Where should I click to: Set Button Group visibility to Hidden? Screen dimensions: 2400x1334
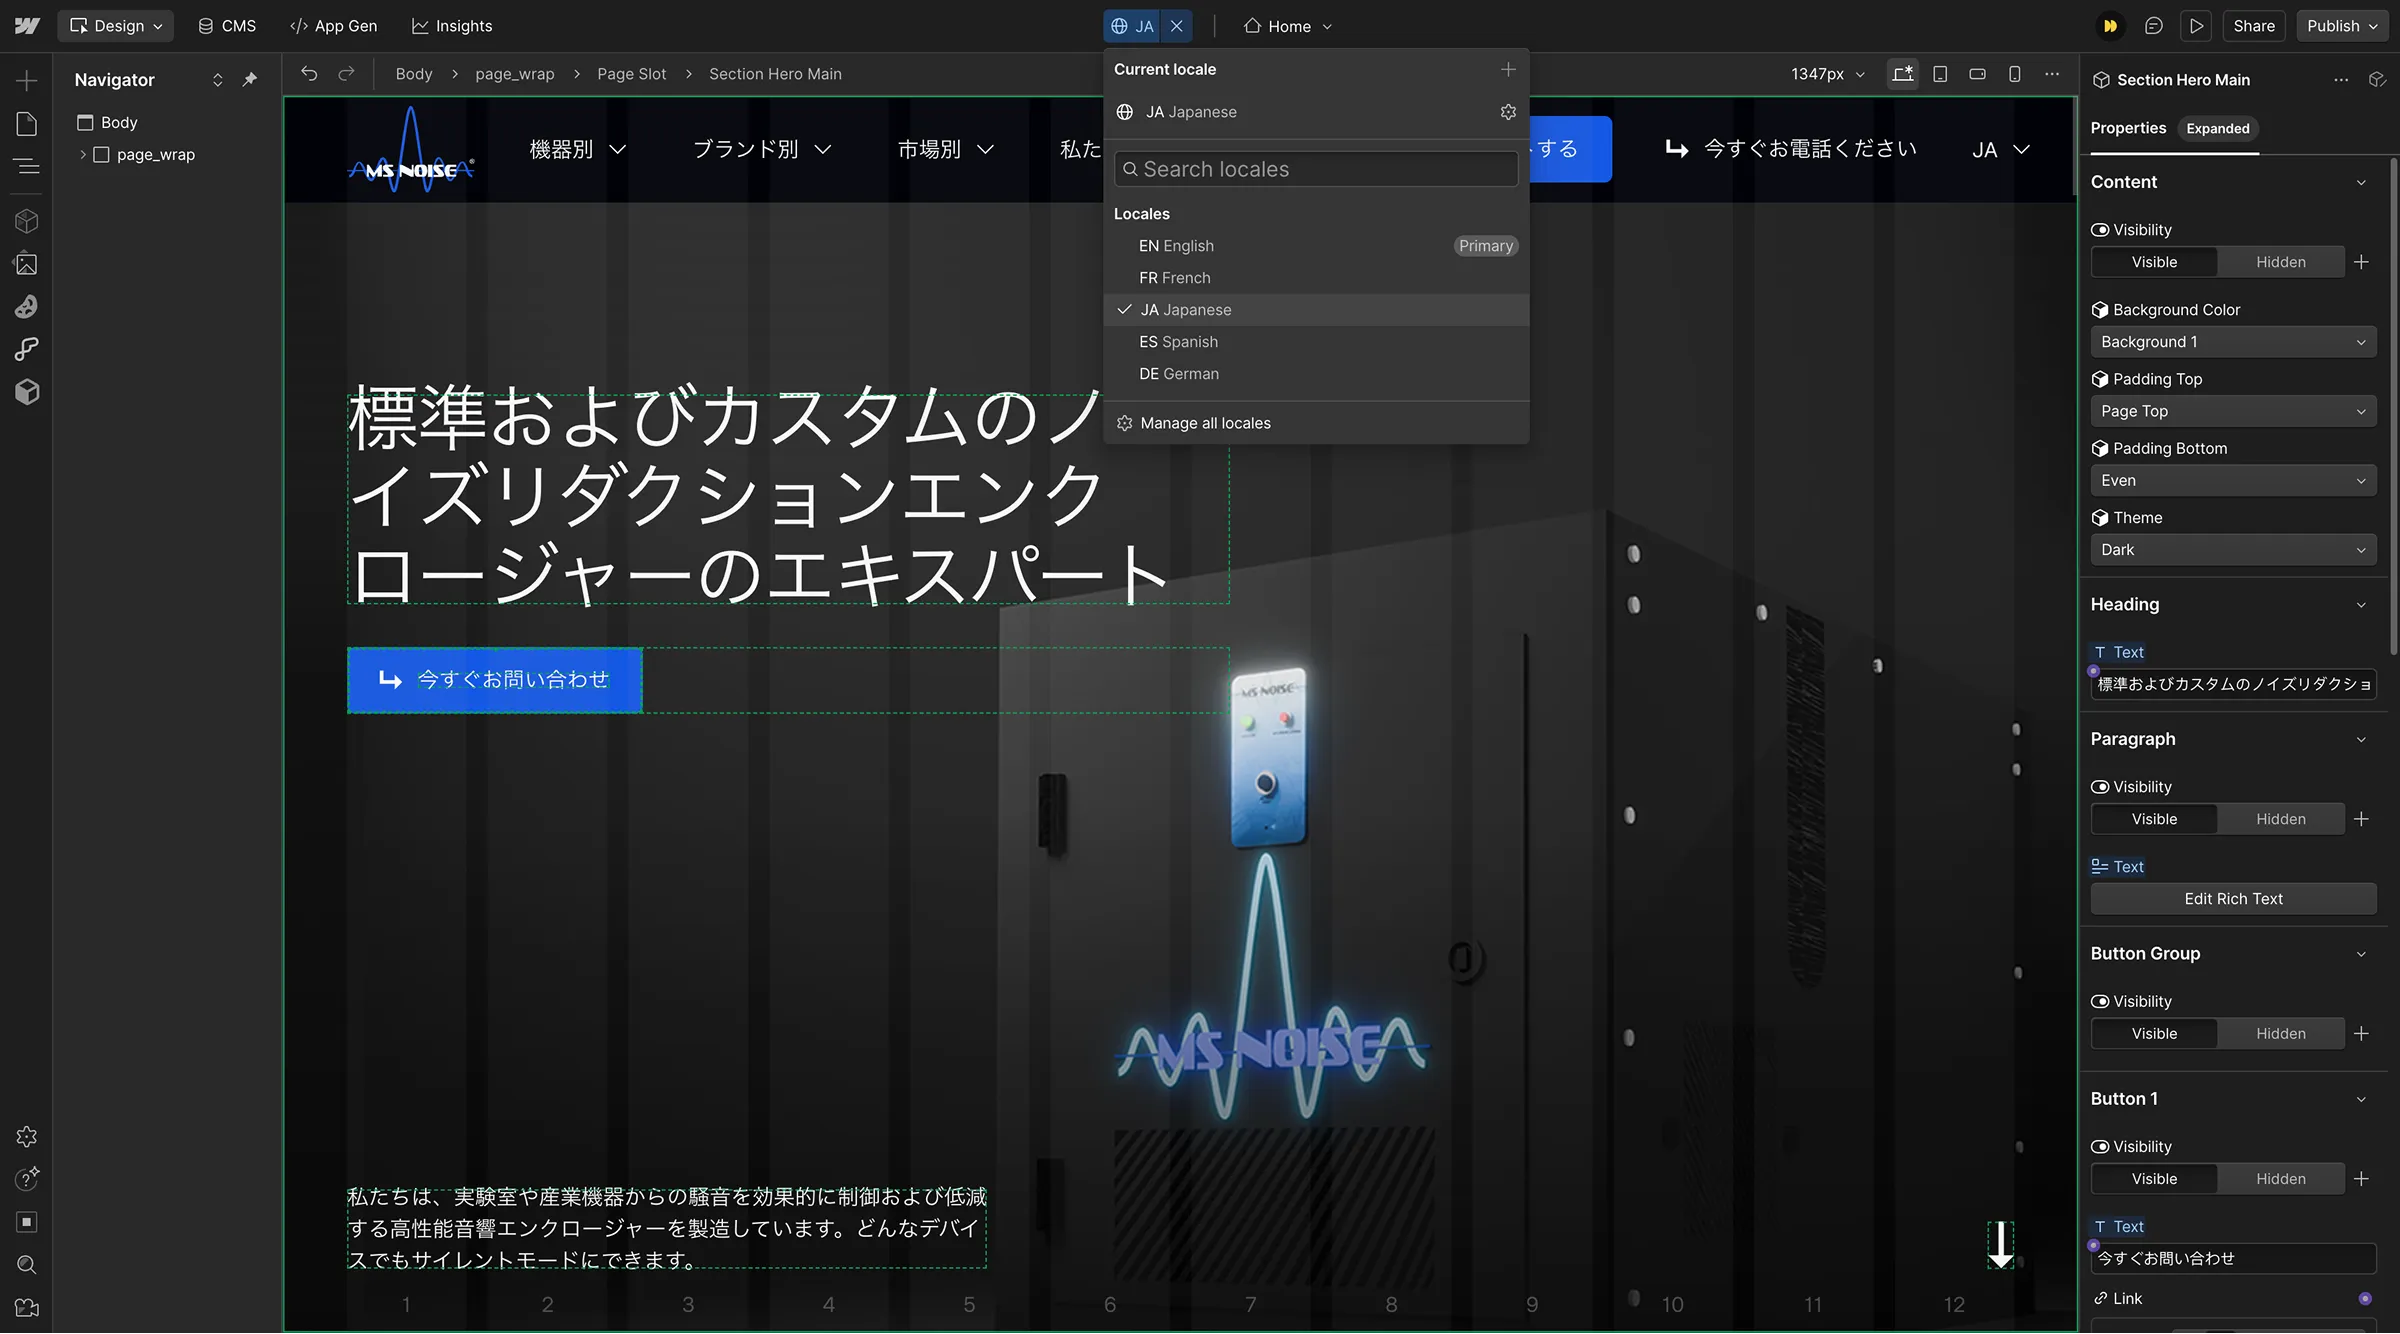(x=2280, y=1033)
